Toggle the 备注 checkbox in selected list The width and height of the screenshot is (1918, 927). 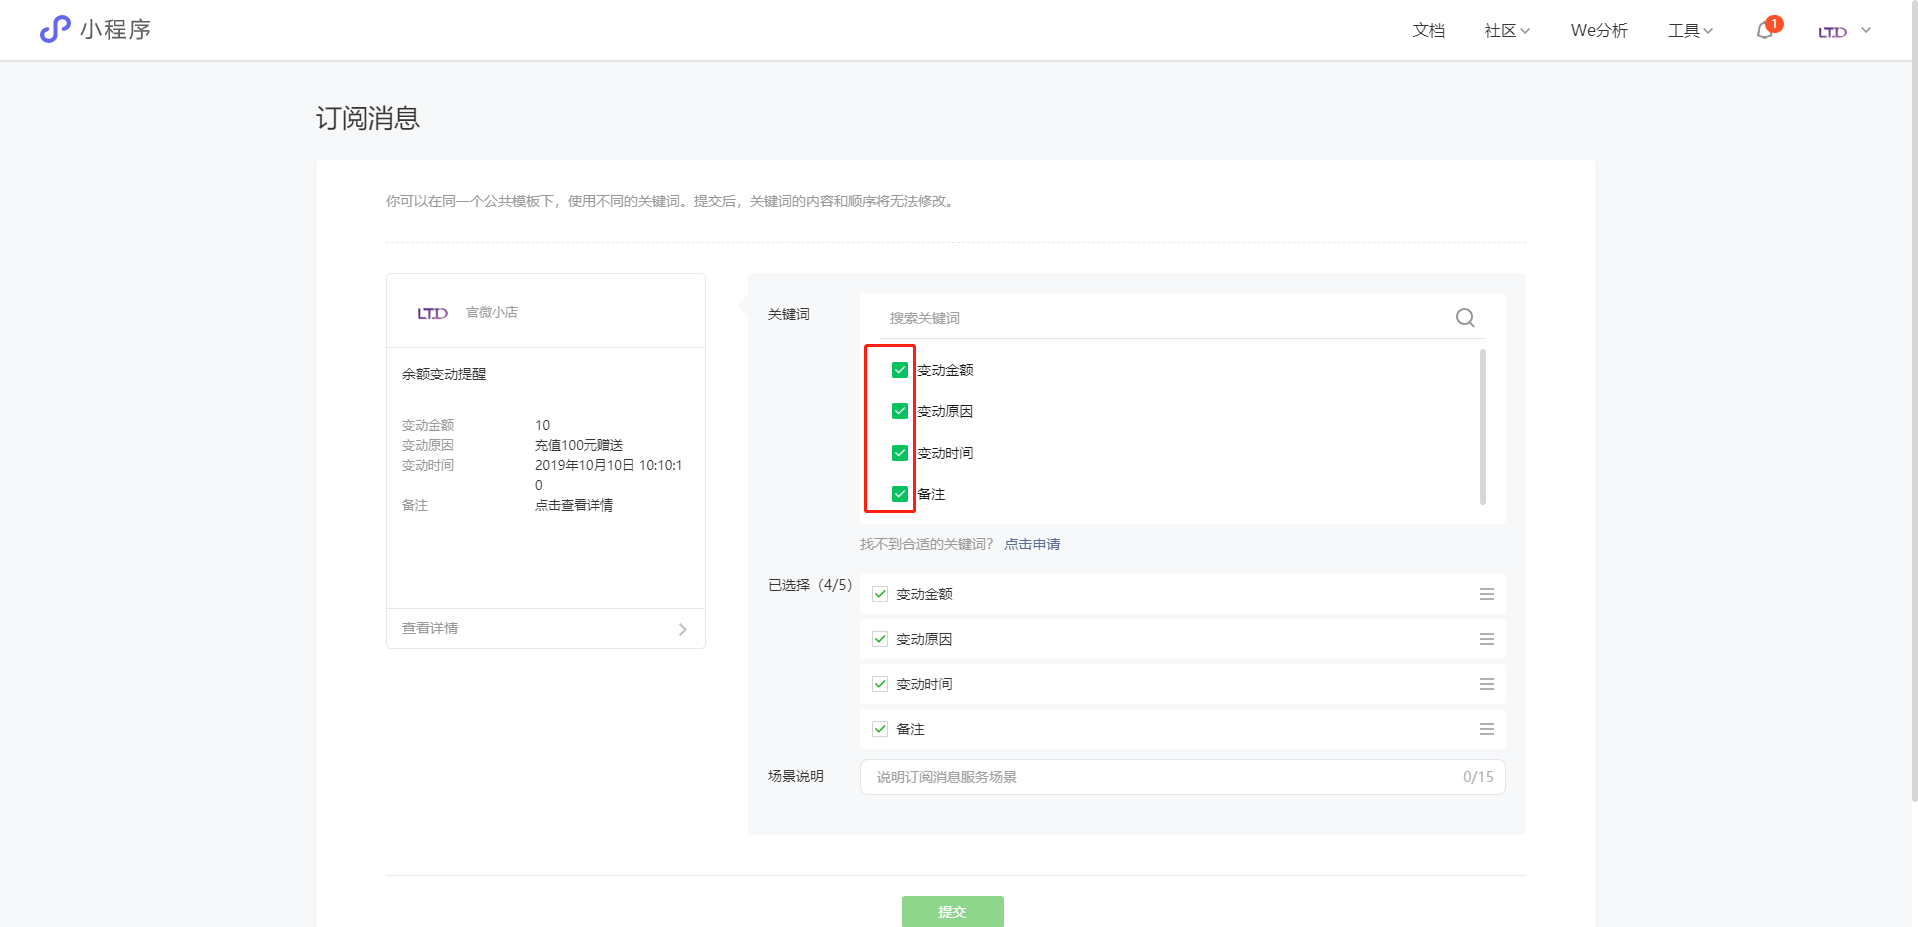(880, 729)
